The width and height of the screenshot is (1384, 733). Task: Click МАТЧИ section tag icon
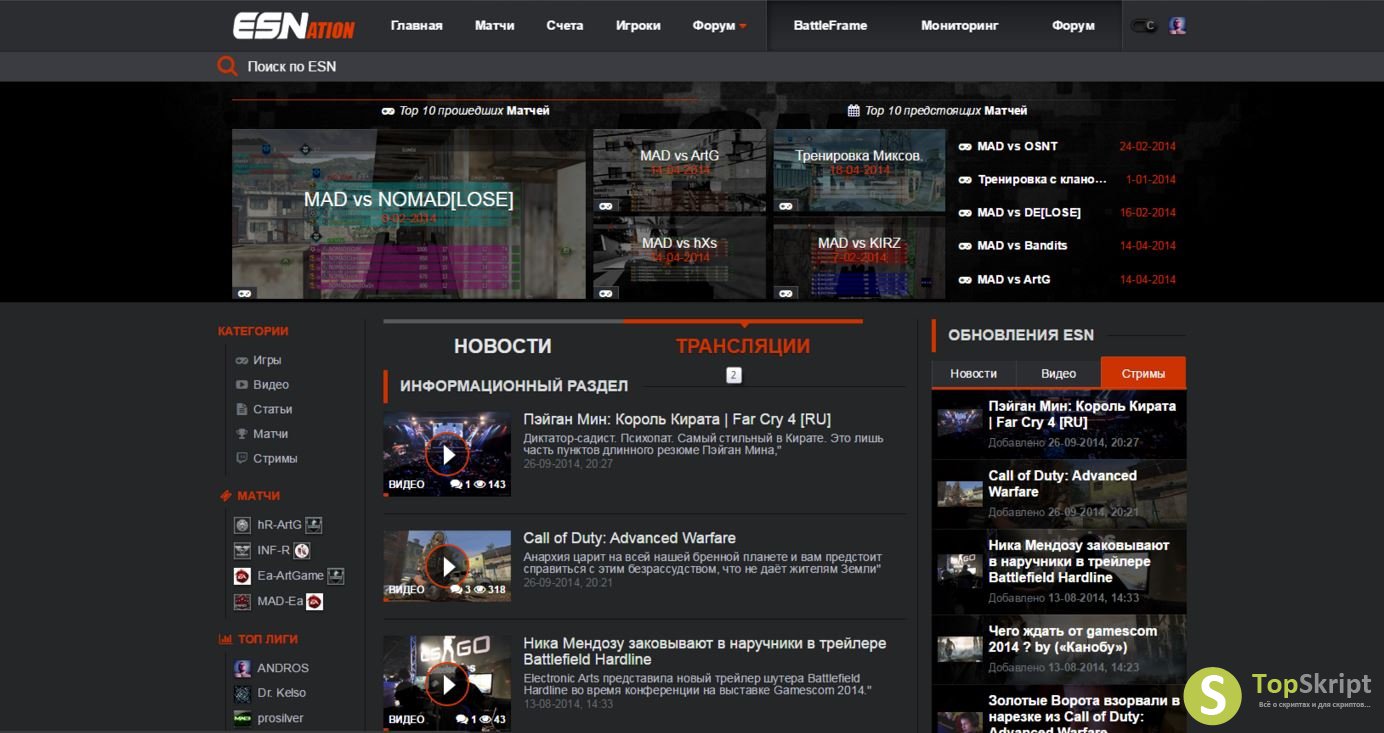pos(225,496)
